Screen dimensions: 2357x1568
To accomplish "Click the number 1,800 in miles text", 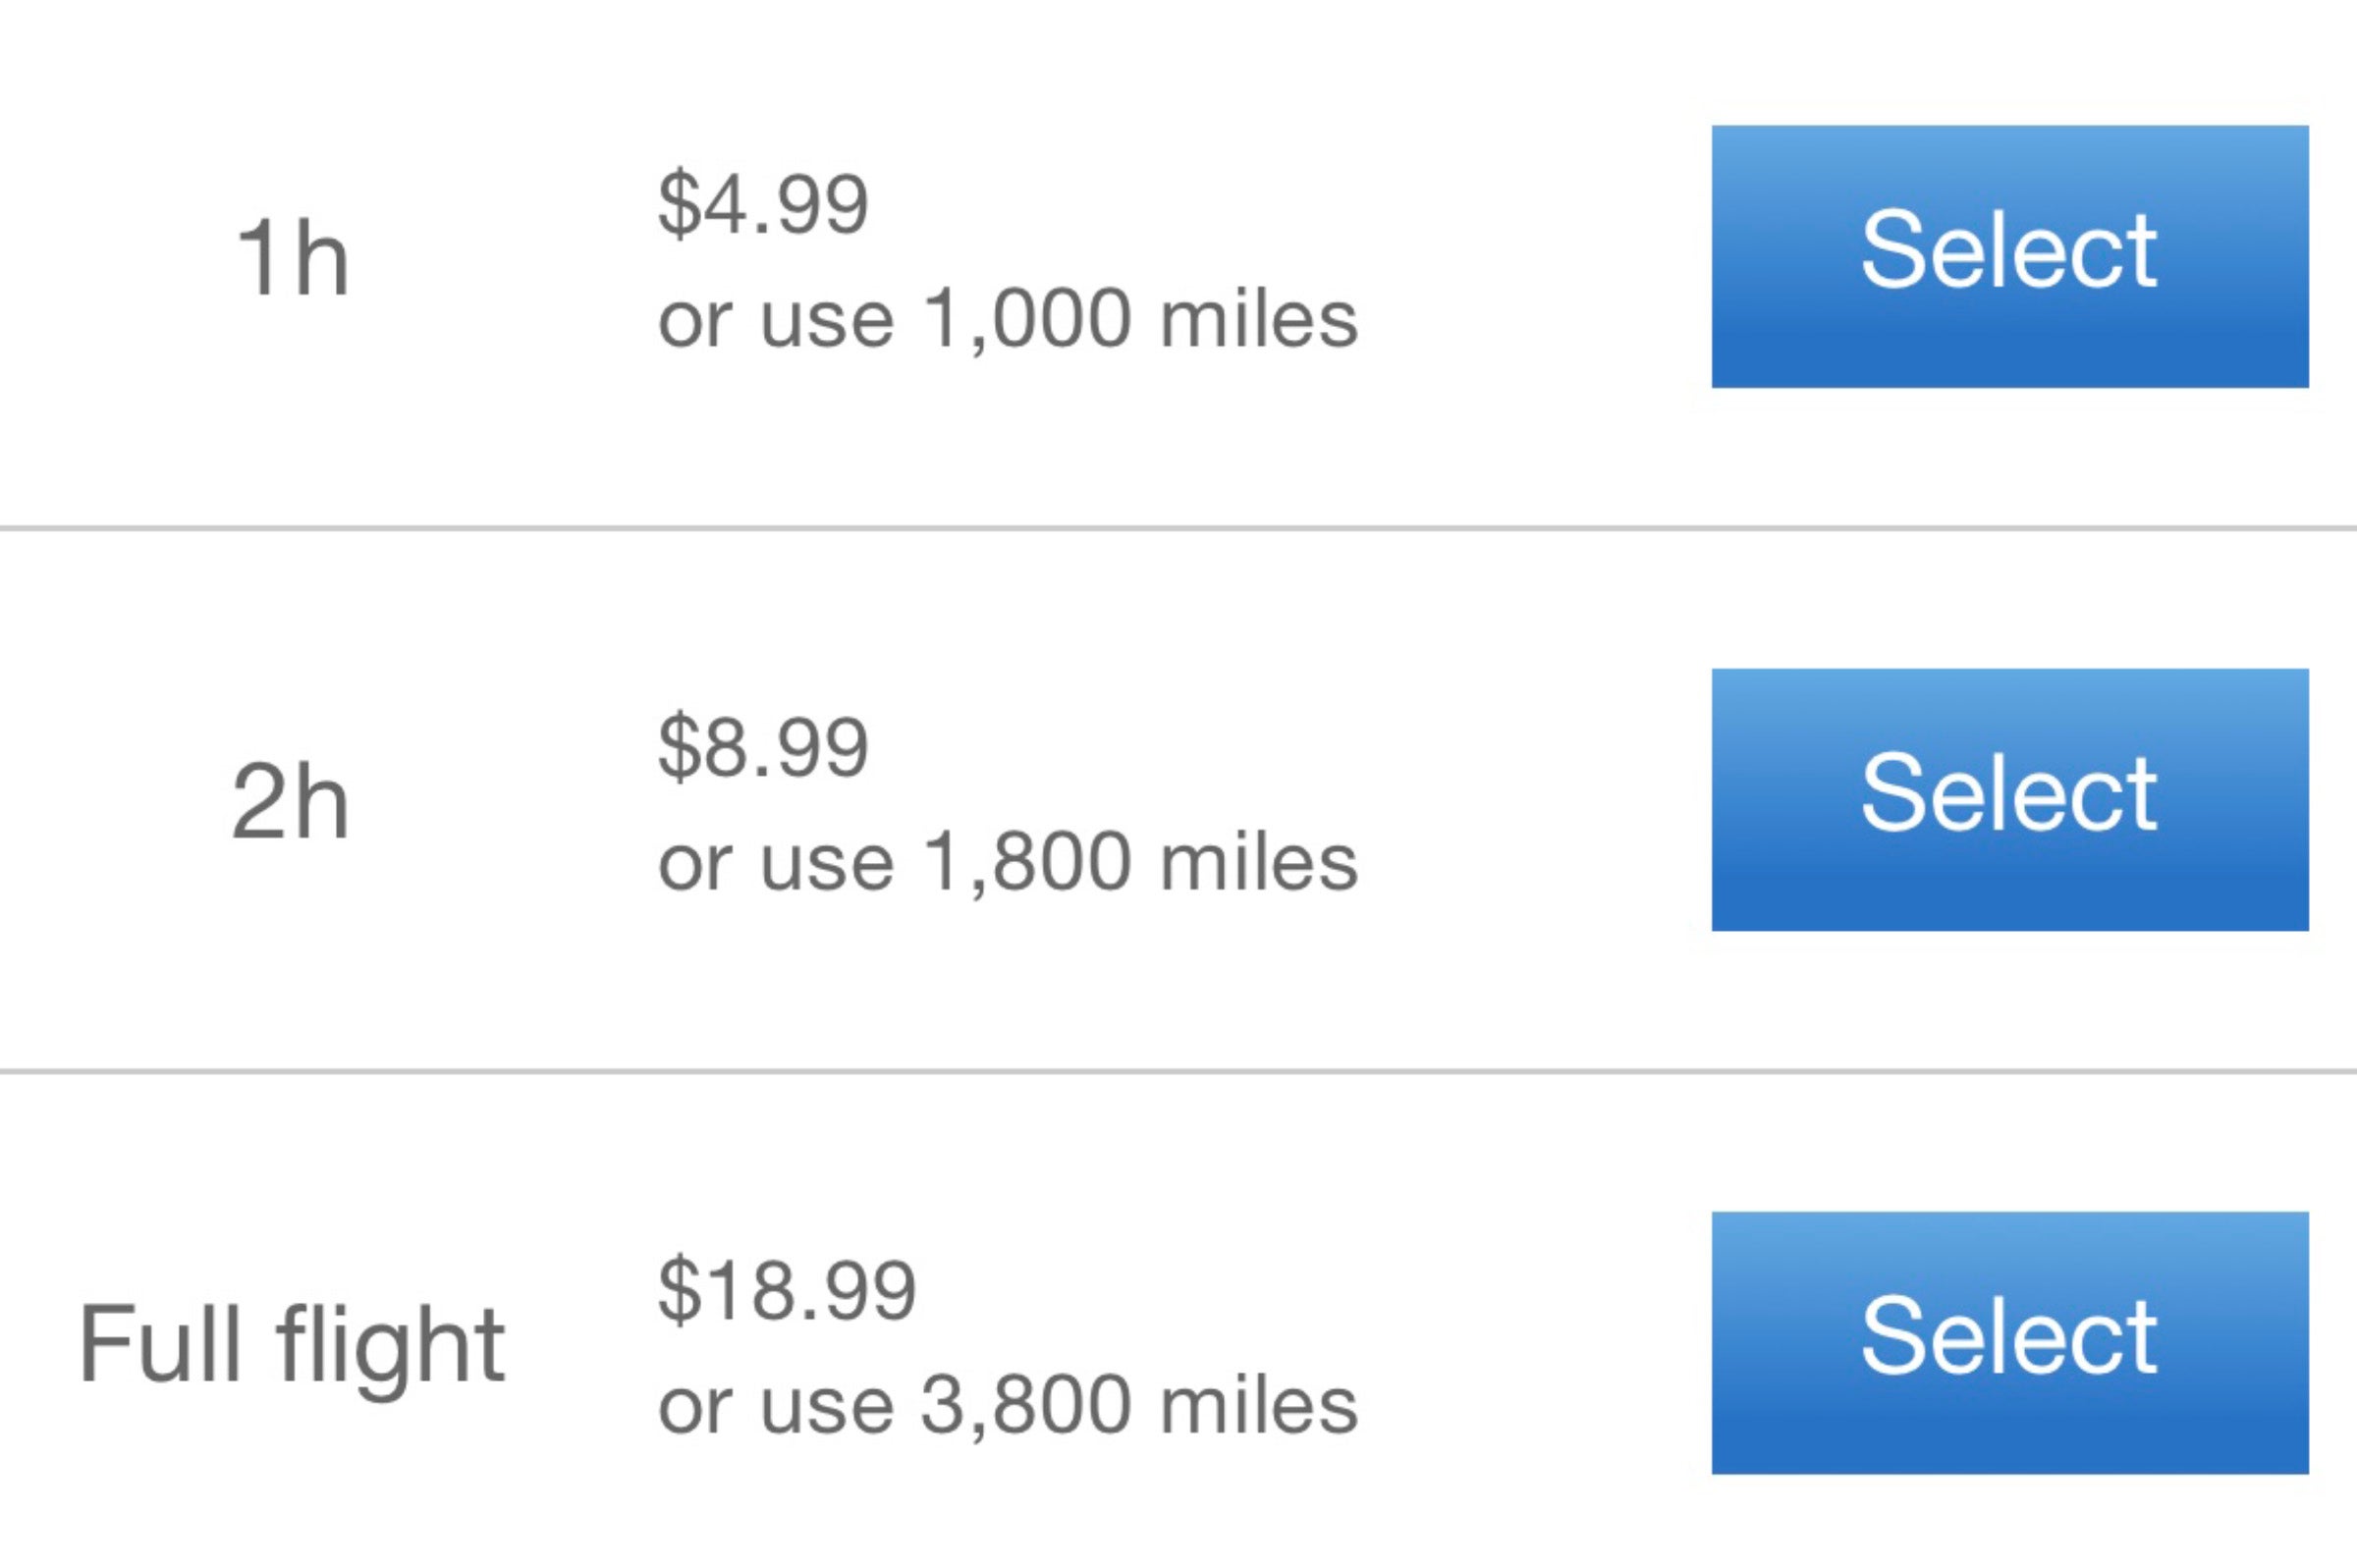I will click(1027, 863).
